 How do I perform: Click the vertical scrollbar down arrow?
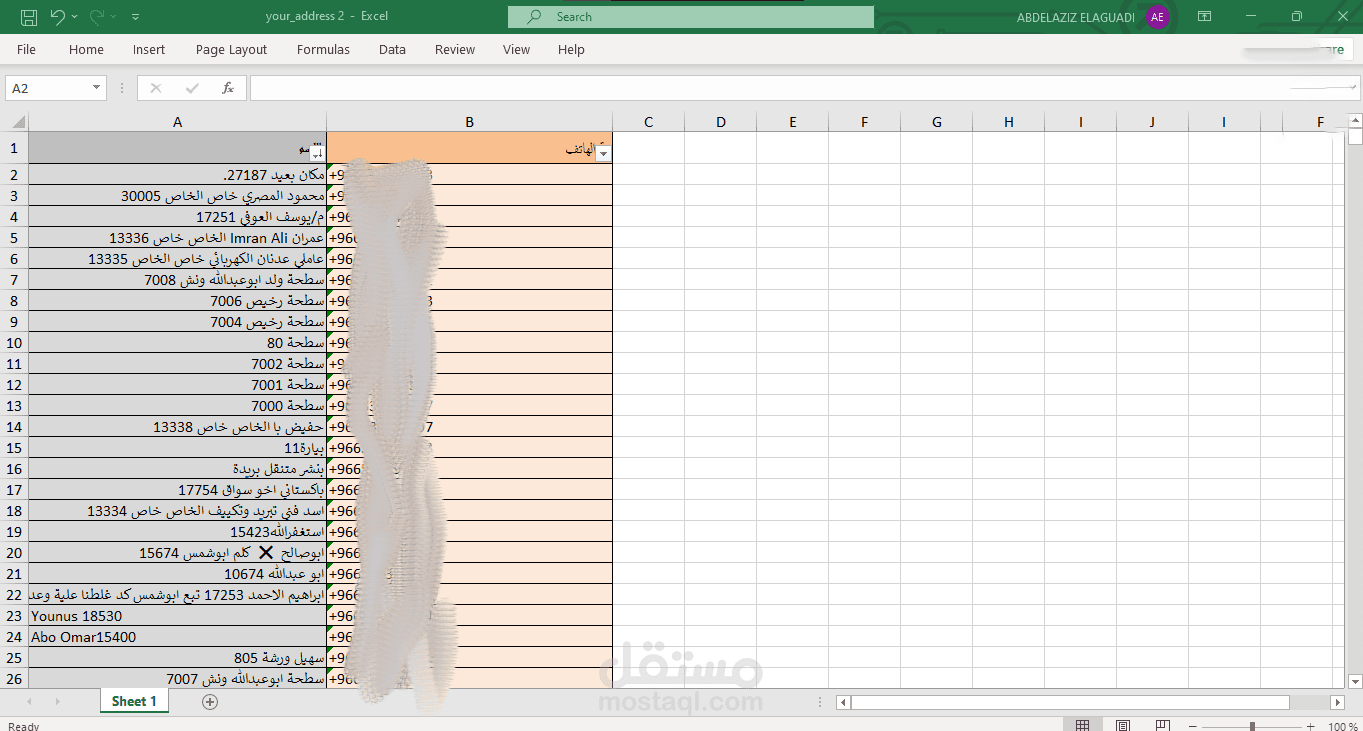[1355, 682]
